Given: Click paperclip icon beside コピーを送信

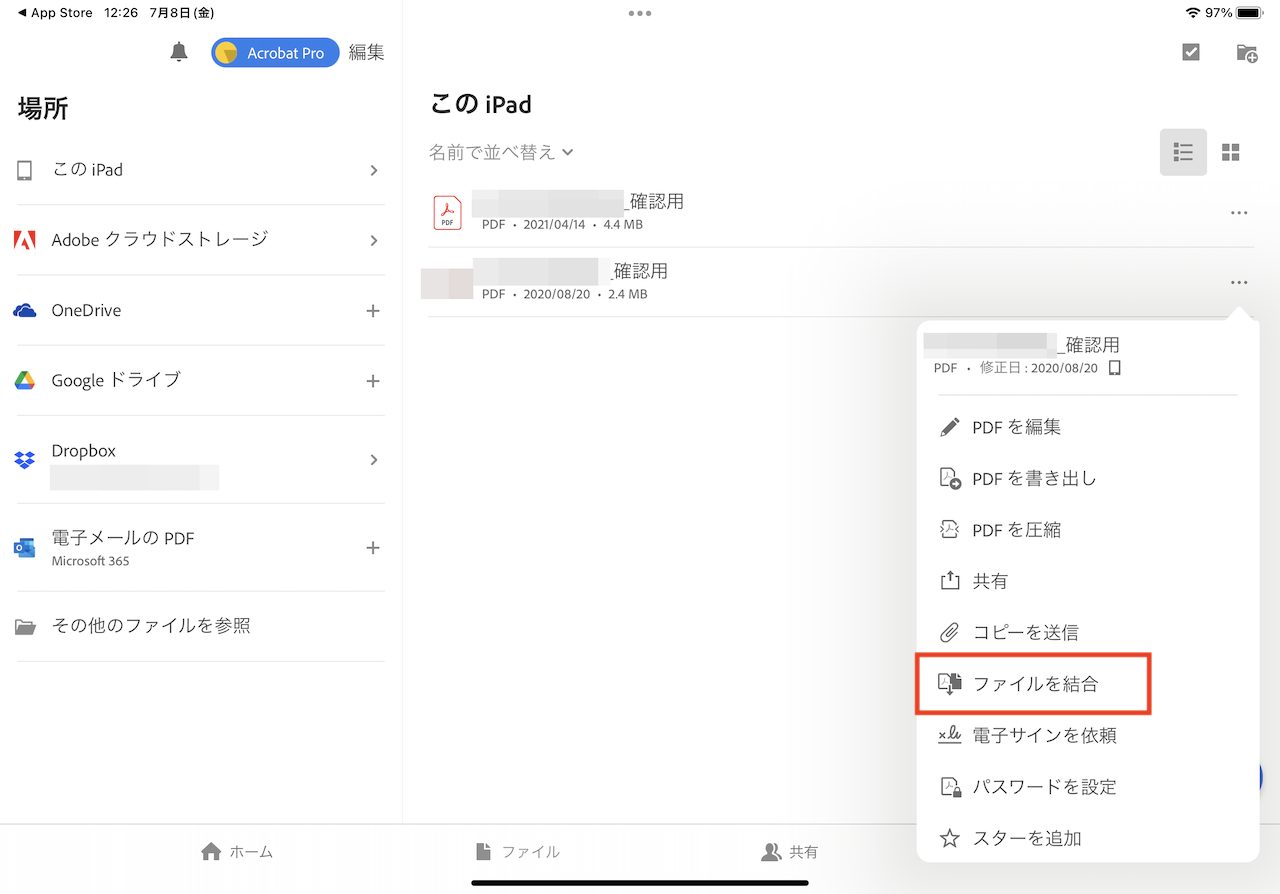Looking at the screenshot, I should point(950,633).
